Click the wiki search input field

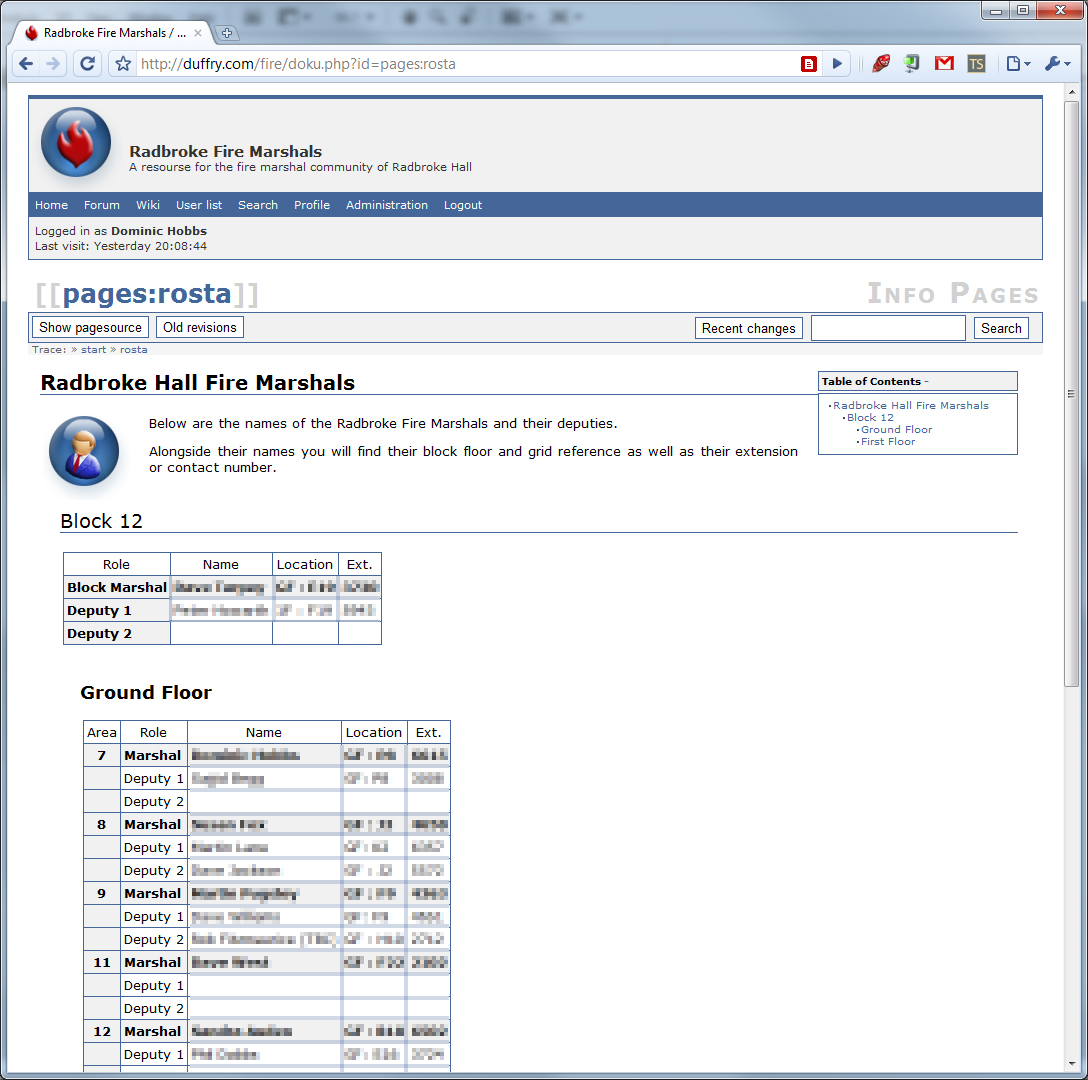[x=888, y=328]
